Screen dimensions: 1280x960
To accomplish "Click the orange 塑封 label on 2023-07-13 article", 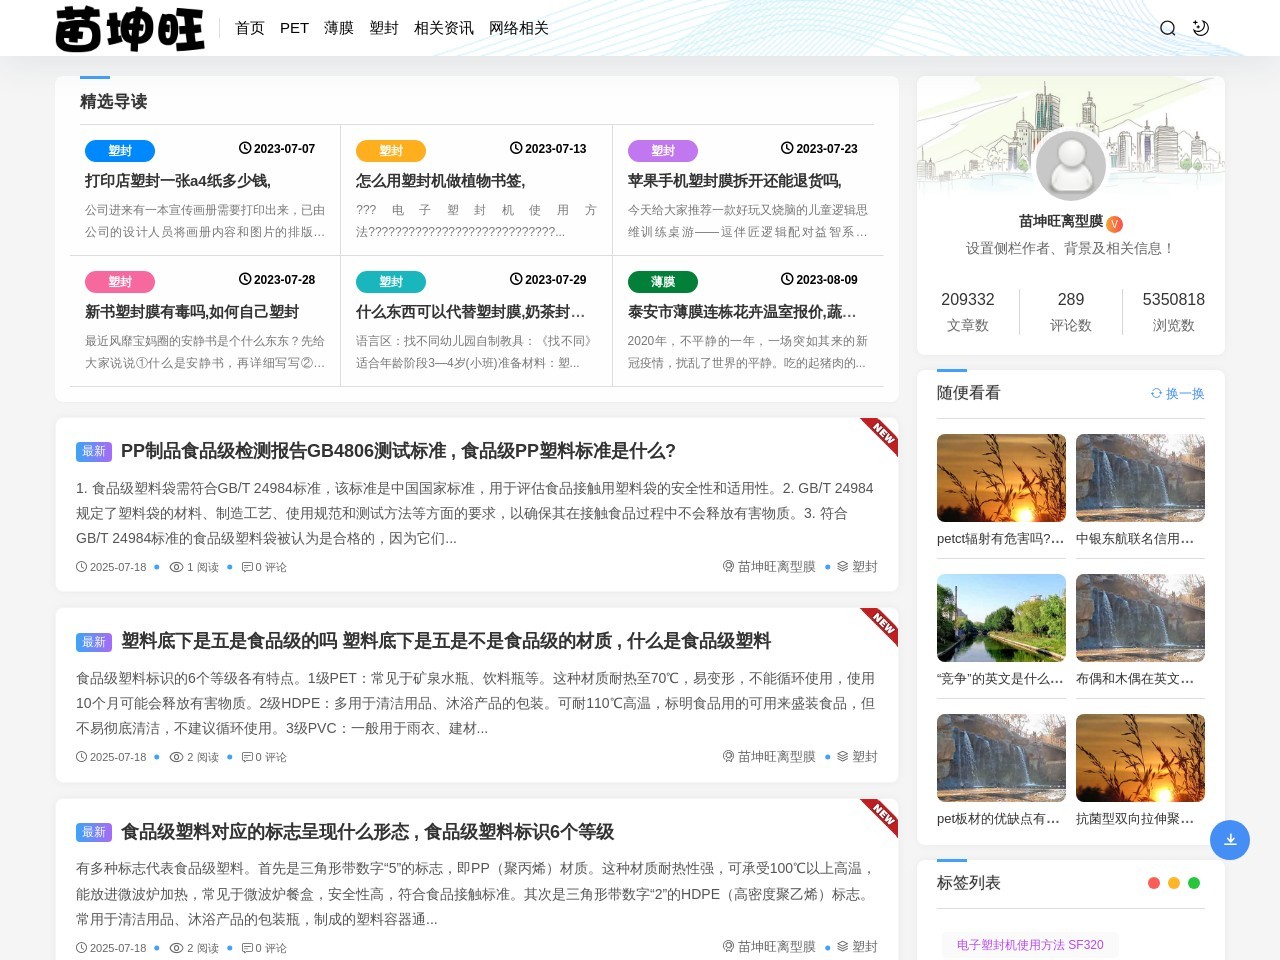I will pos(391,151).
